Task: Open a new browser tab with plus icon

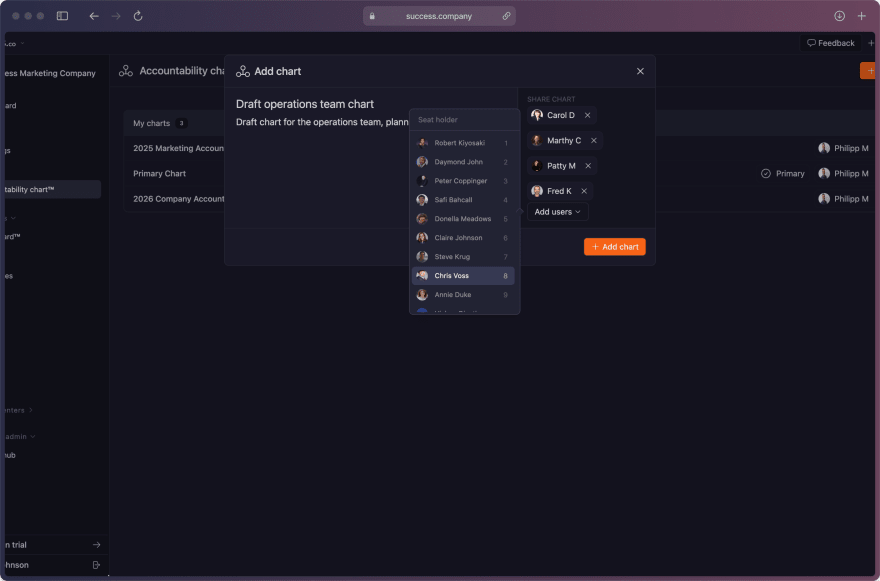Action: coord(861,16)
